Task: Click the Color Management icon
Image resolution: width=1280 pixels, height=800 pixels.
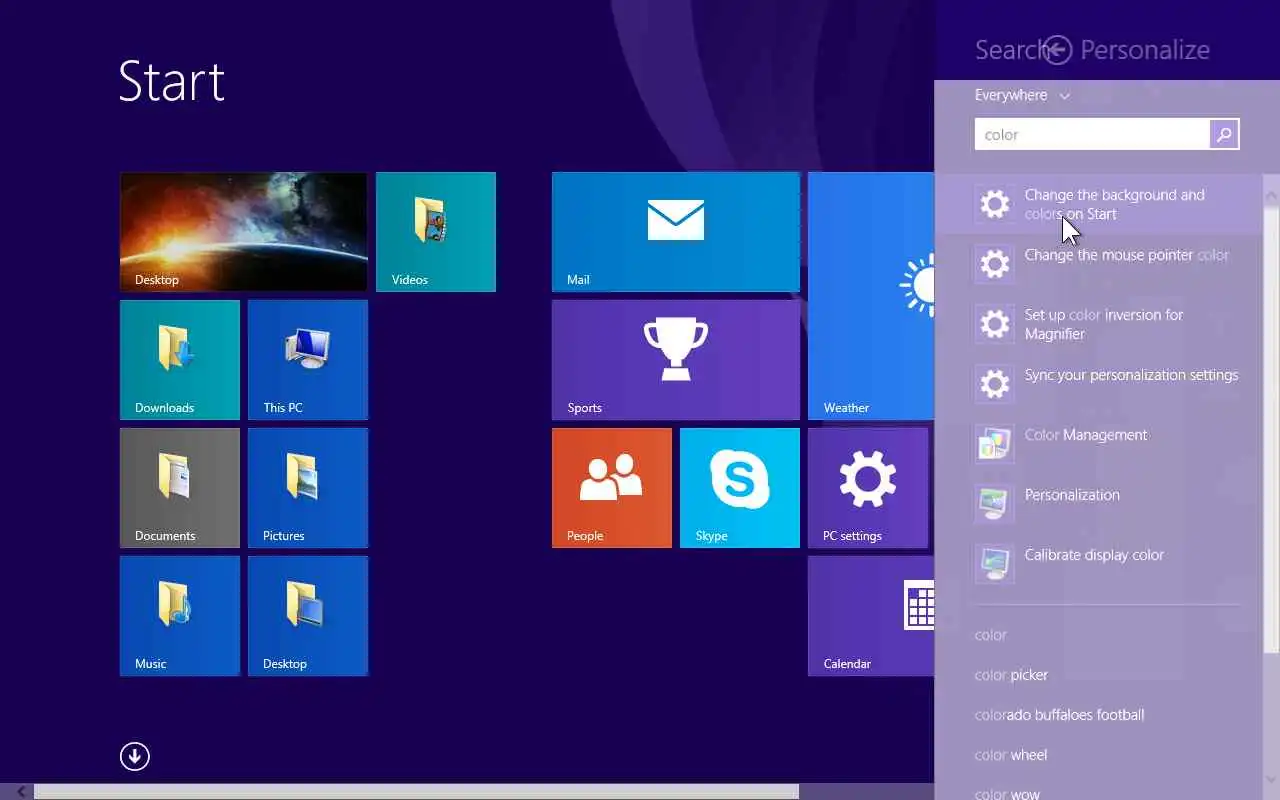Action: coord(995,444)
